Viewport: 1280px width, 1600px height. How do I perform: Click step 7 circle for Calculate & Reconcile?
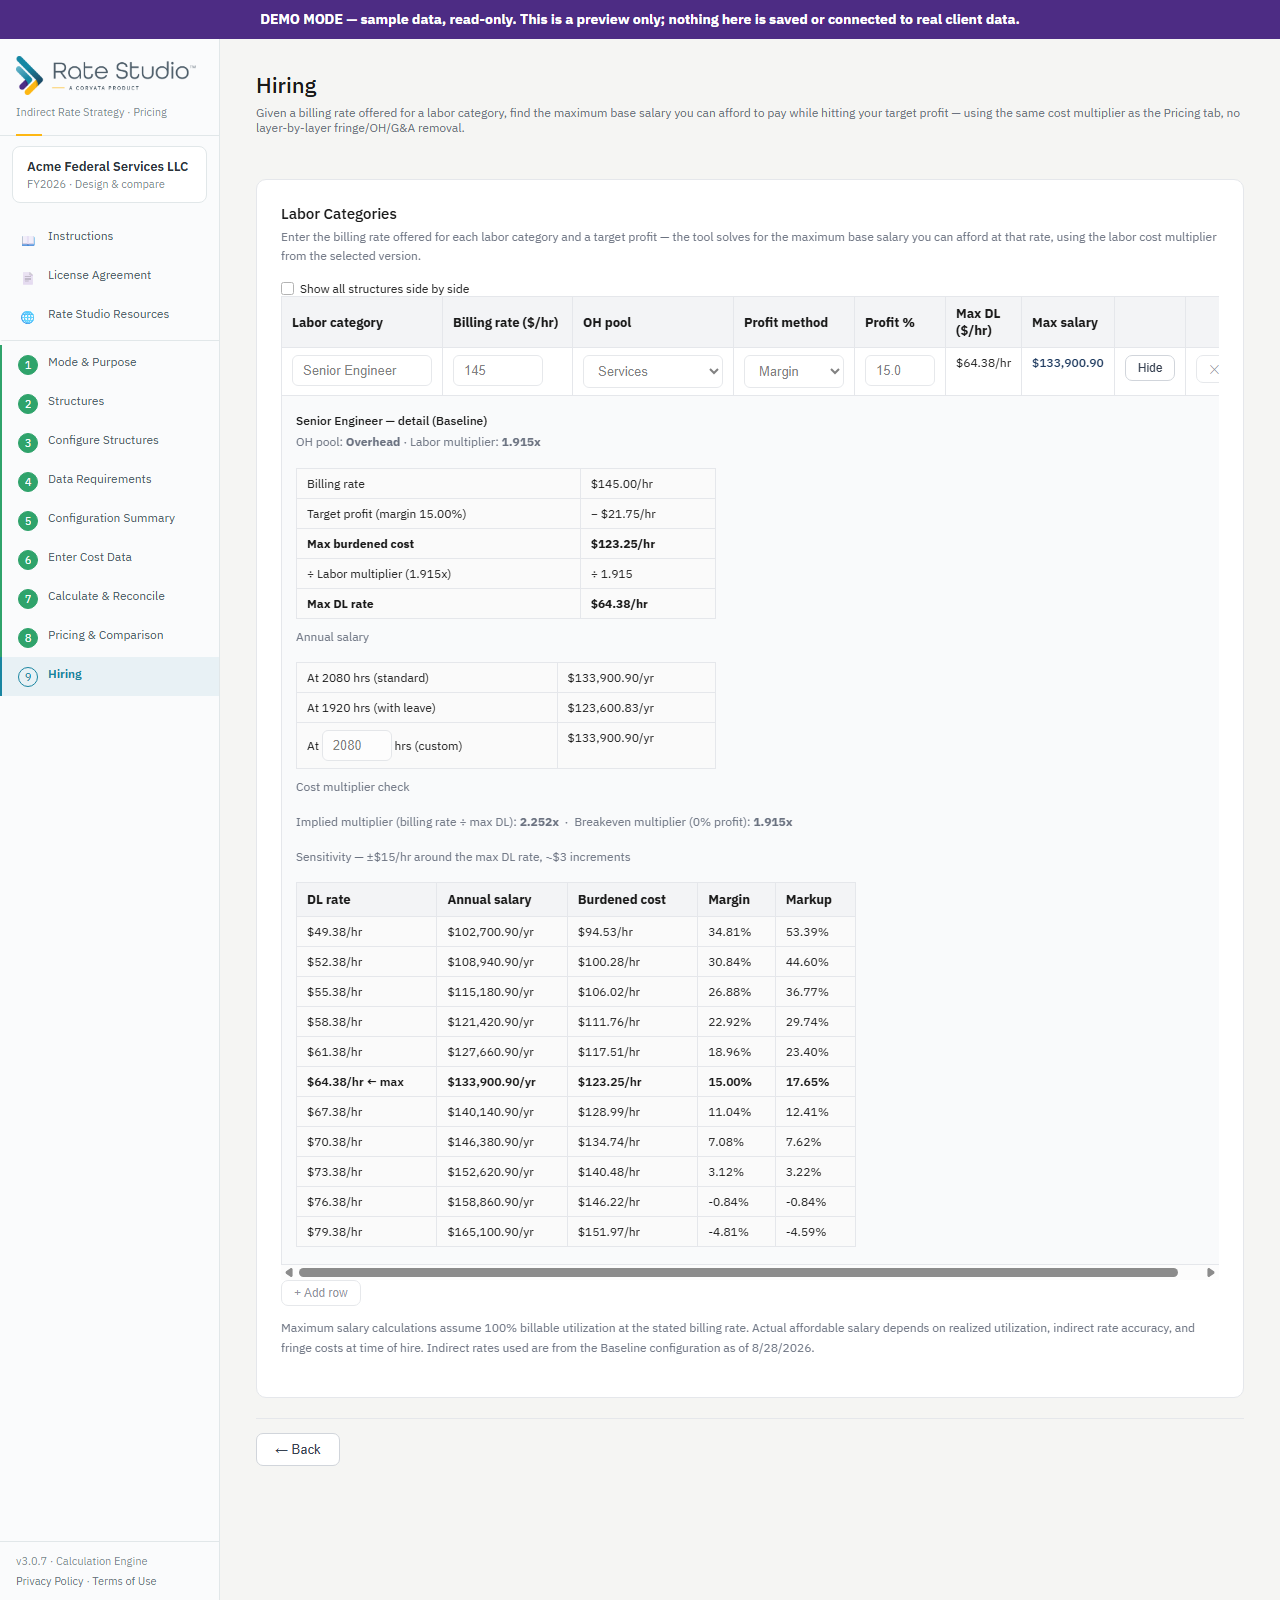tap(28, 599)
